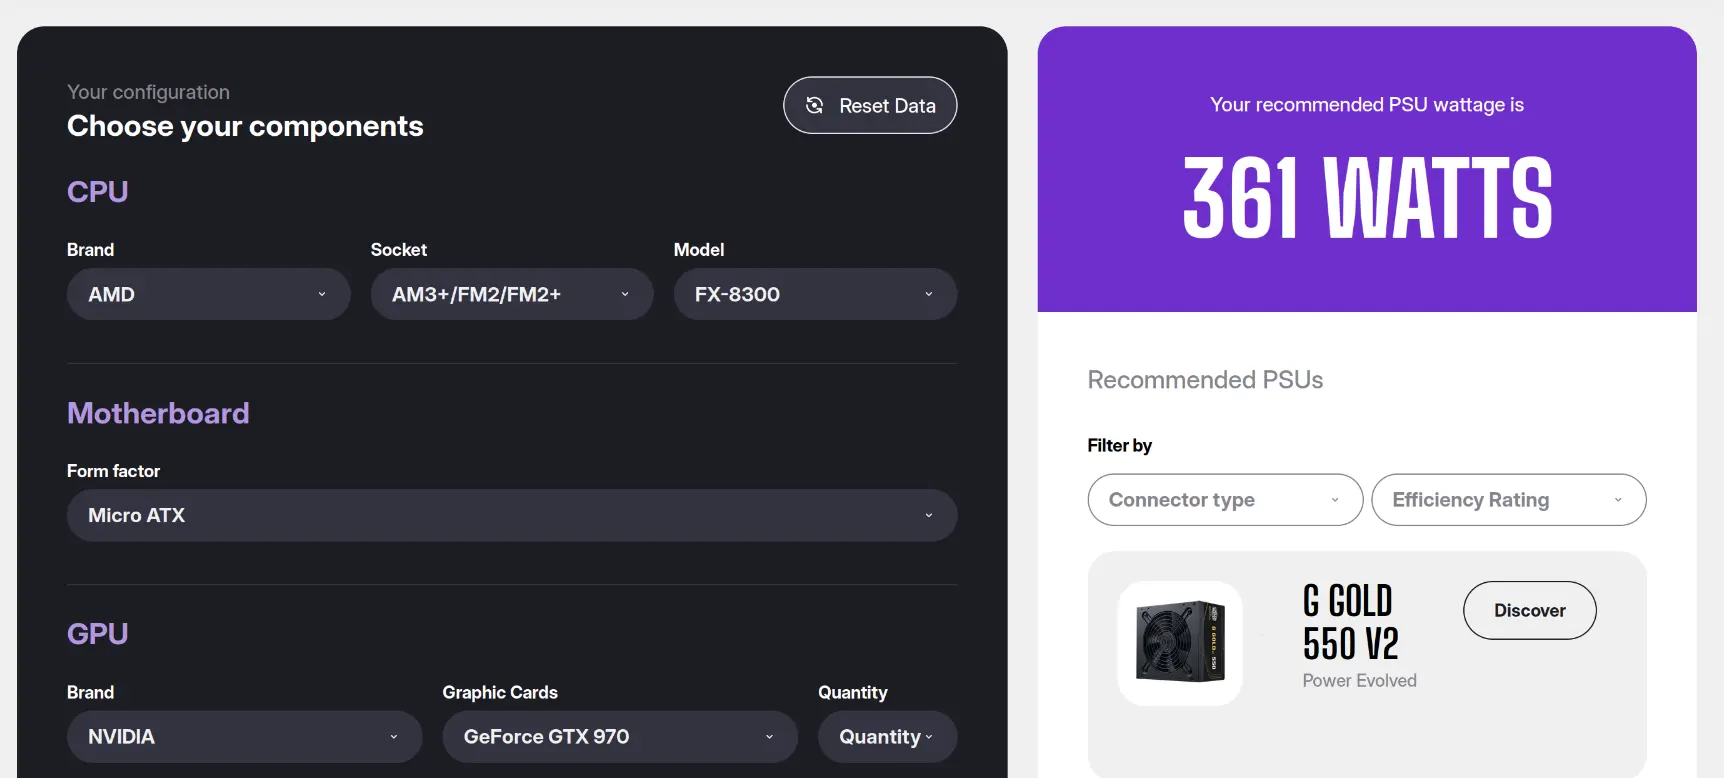Image resolution: width=1724 pixels, height=778 pixels.
Task: Click the Reset Data button
Action: [870, 105]
